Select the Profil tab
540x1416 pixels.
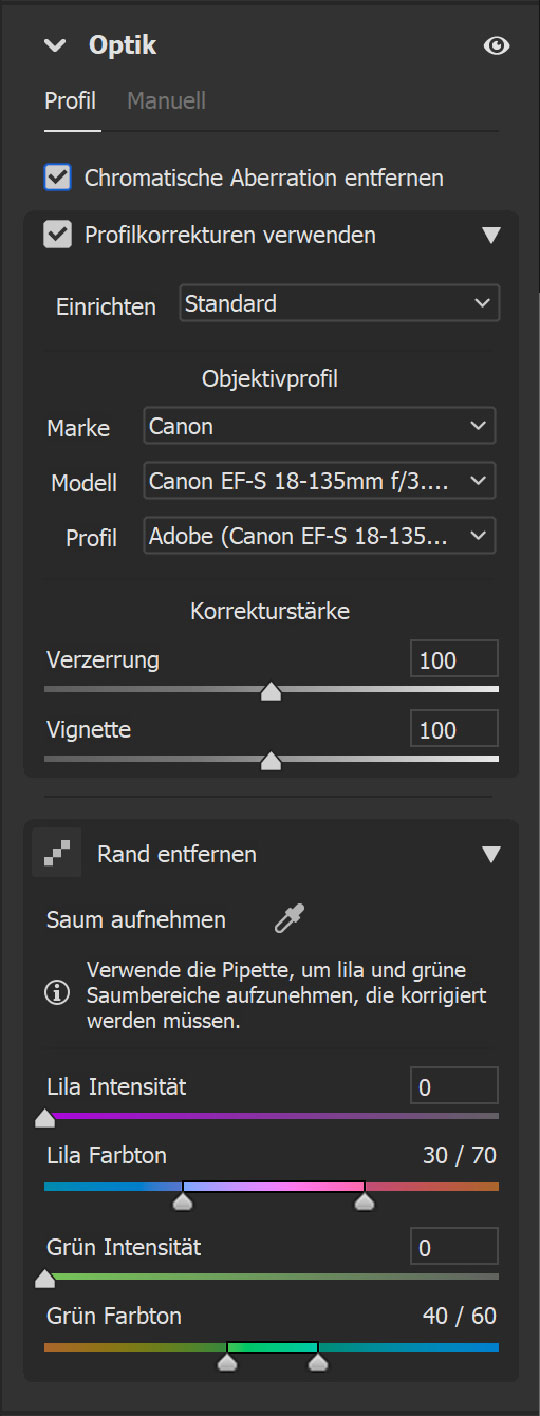coord(70,101)
